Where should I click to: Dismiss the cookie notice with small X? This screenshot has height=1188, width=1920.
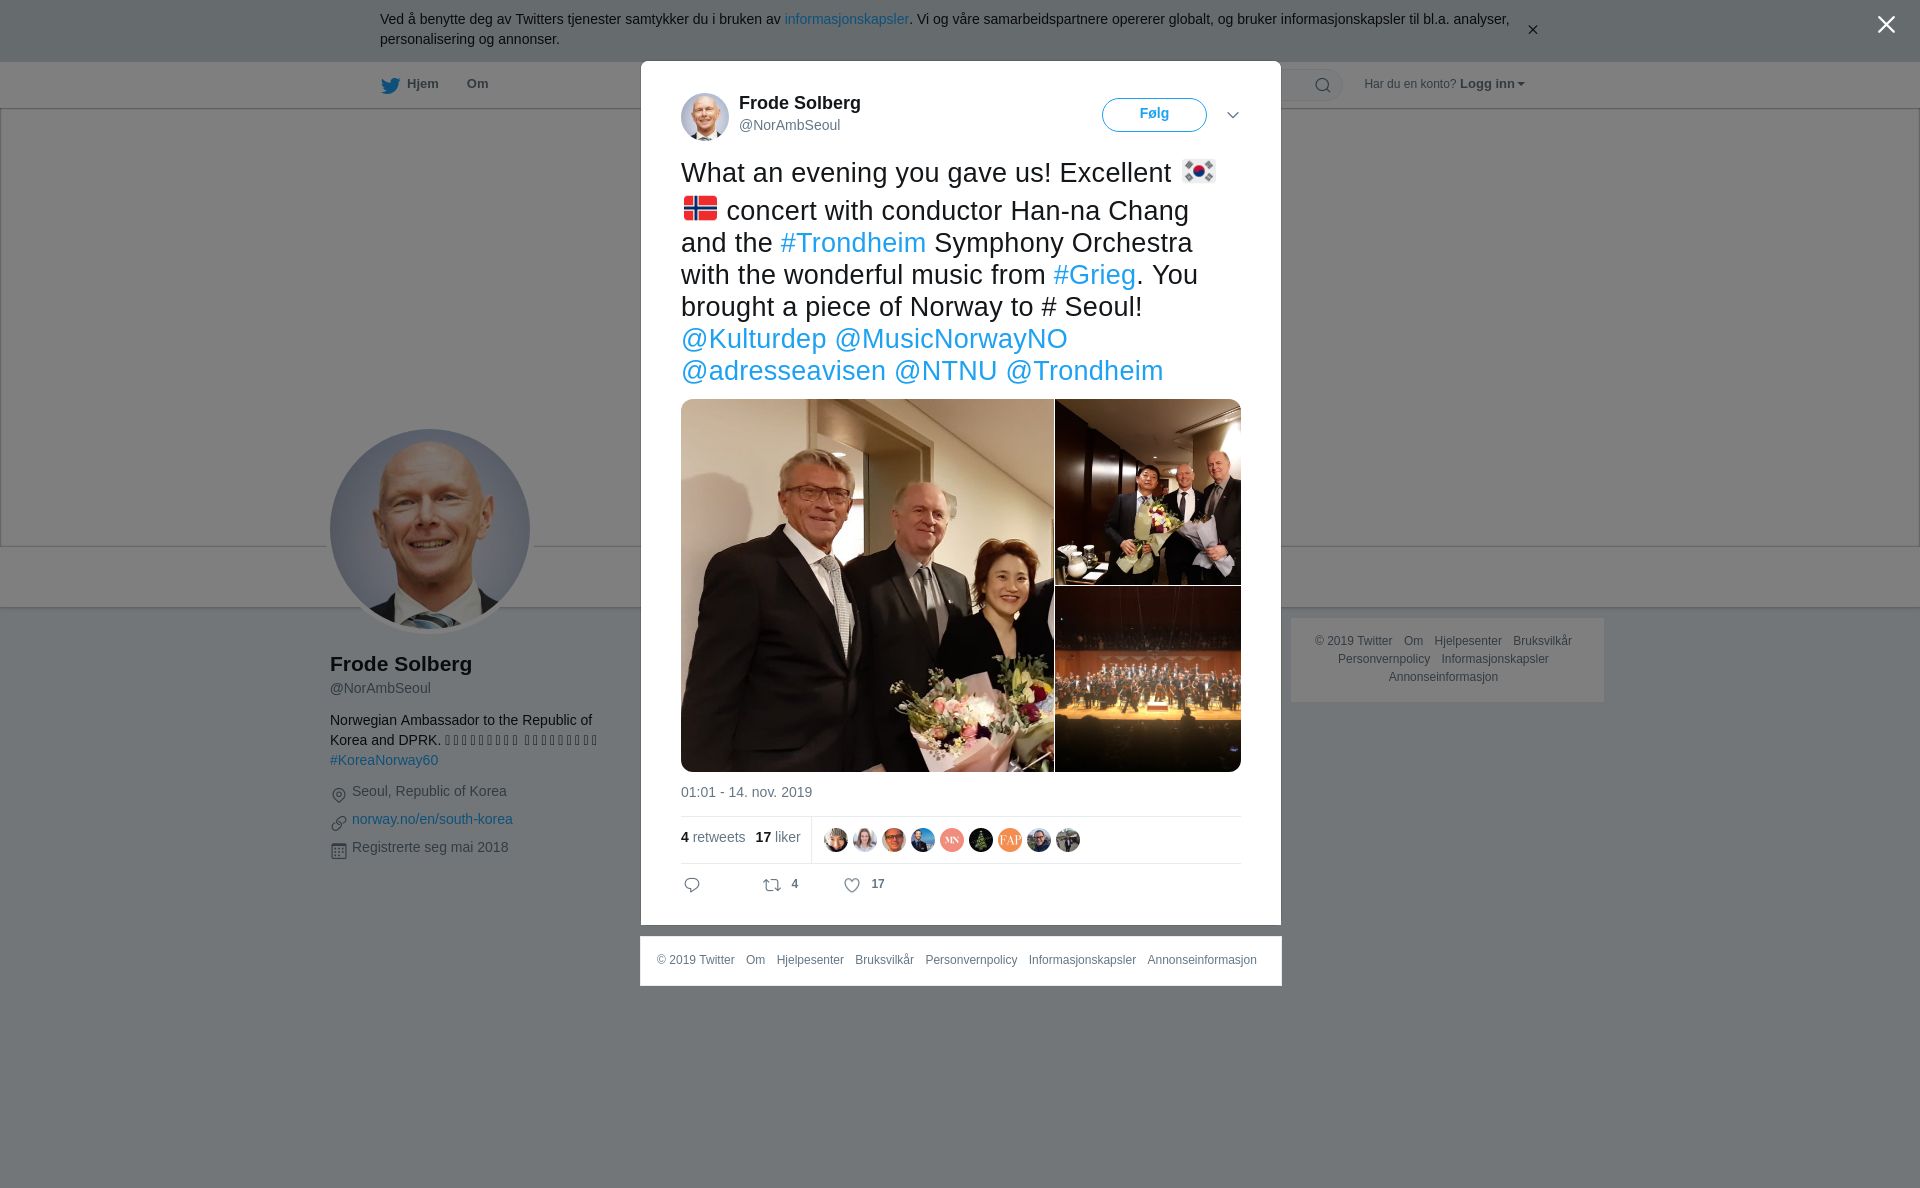pos(1532,30)
